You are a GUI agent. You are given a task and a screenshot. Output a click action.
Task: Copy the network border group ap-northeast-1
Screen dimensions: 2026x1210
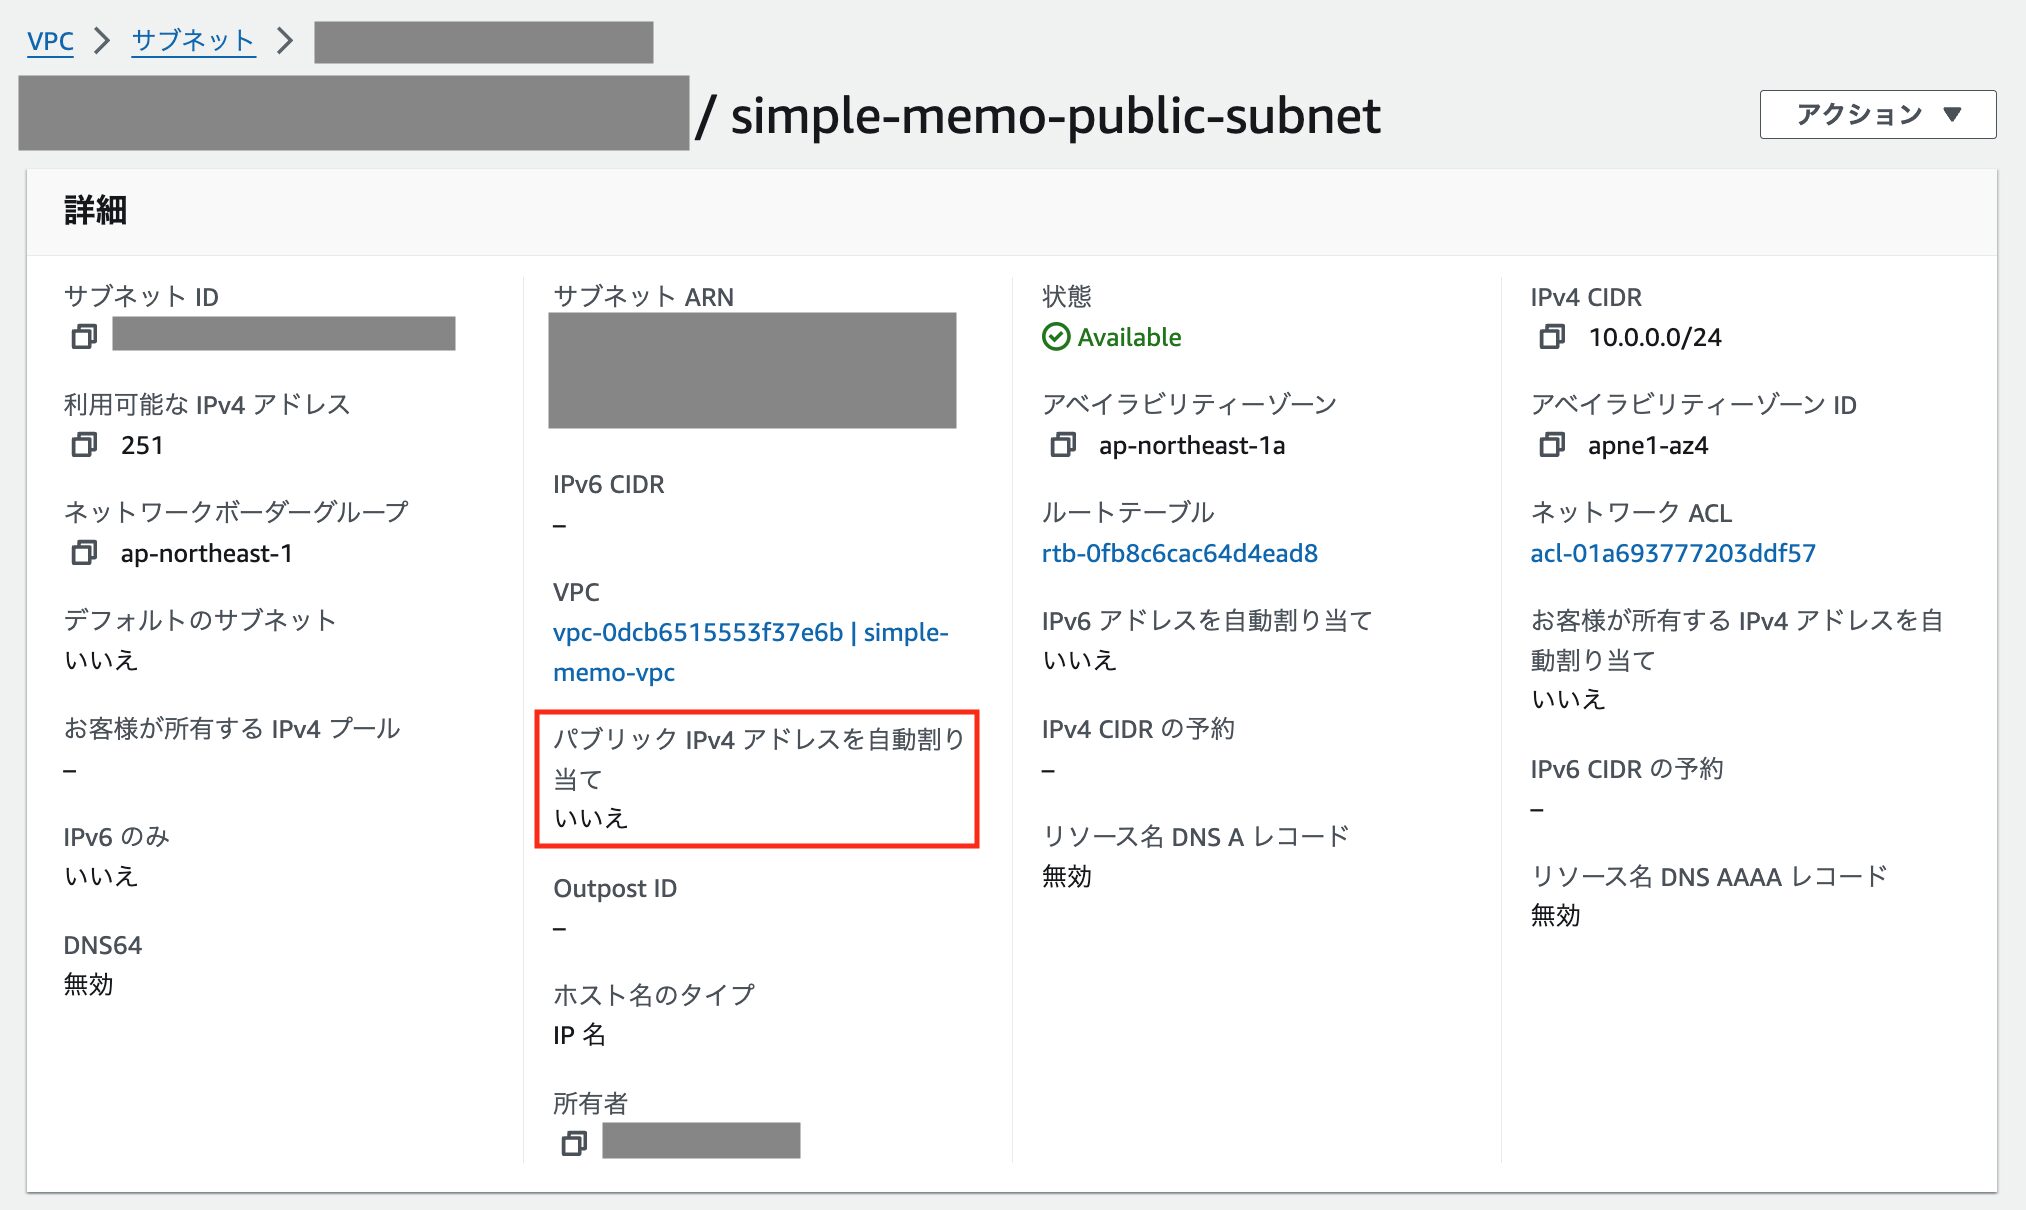[x=84, y=553]
